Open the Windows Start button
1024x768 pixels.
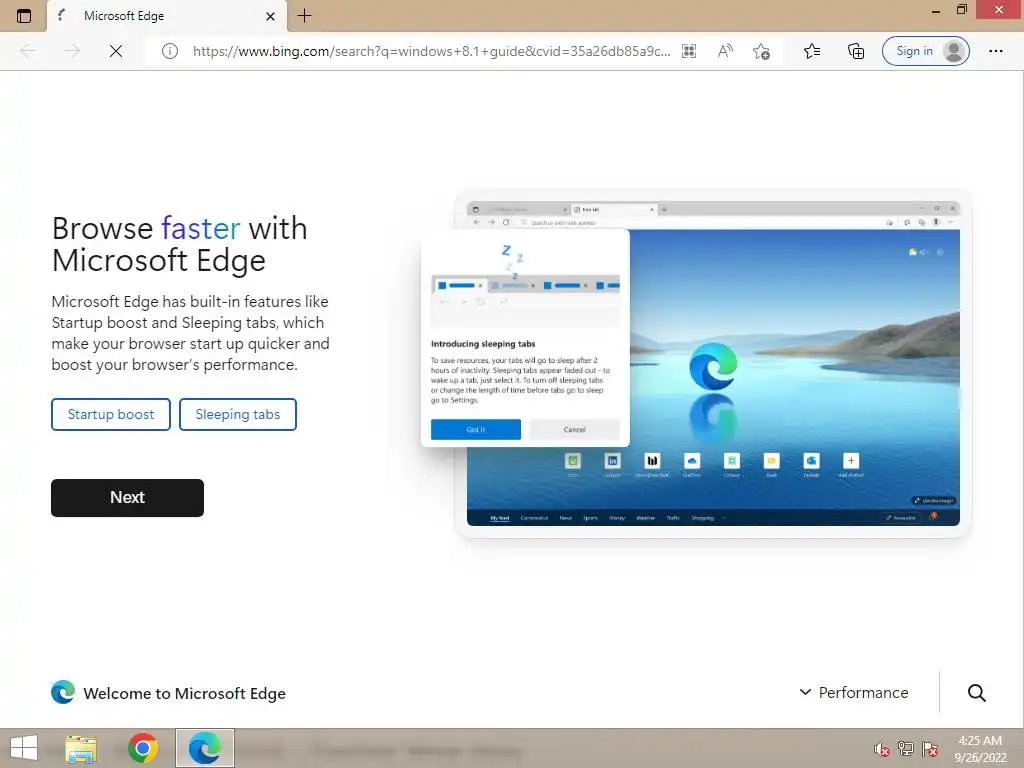click(24, 748)
